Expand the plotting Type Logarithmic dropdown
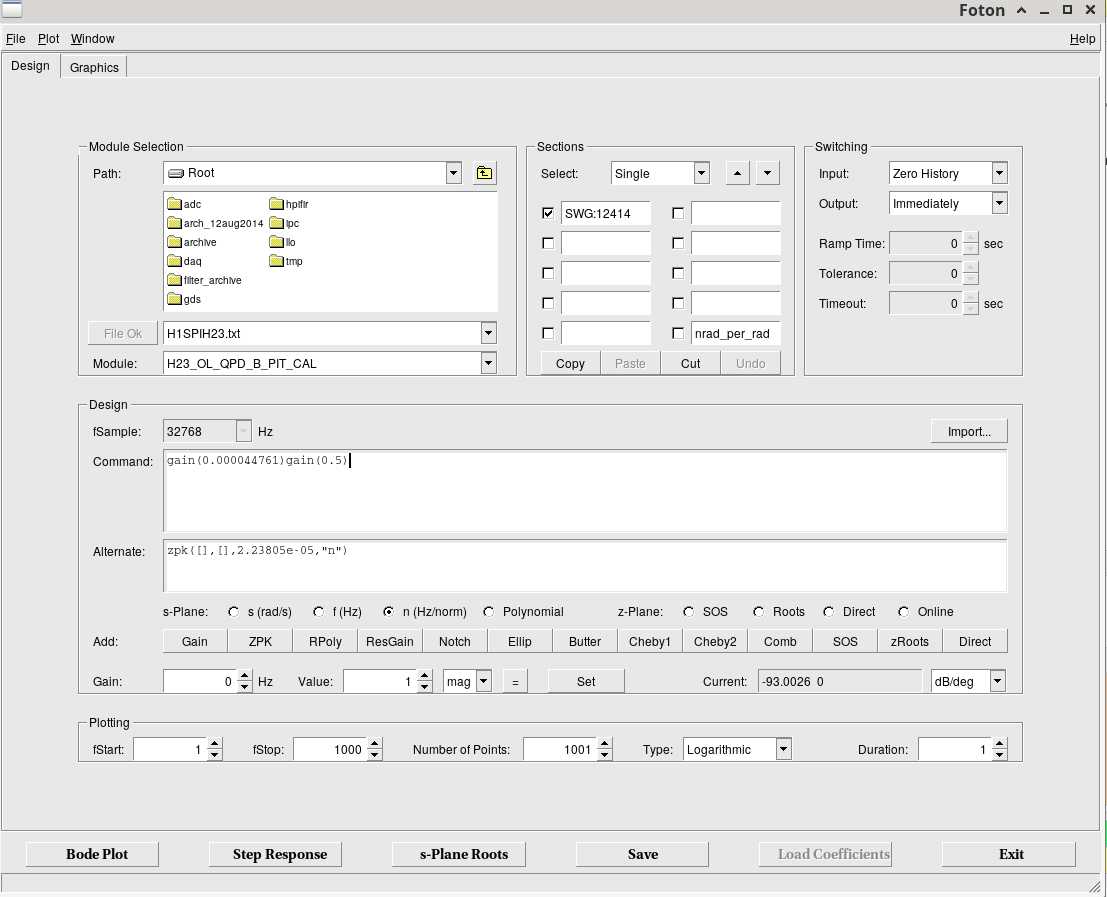This screenshot has width=1107, height=897. point(784,749)
